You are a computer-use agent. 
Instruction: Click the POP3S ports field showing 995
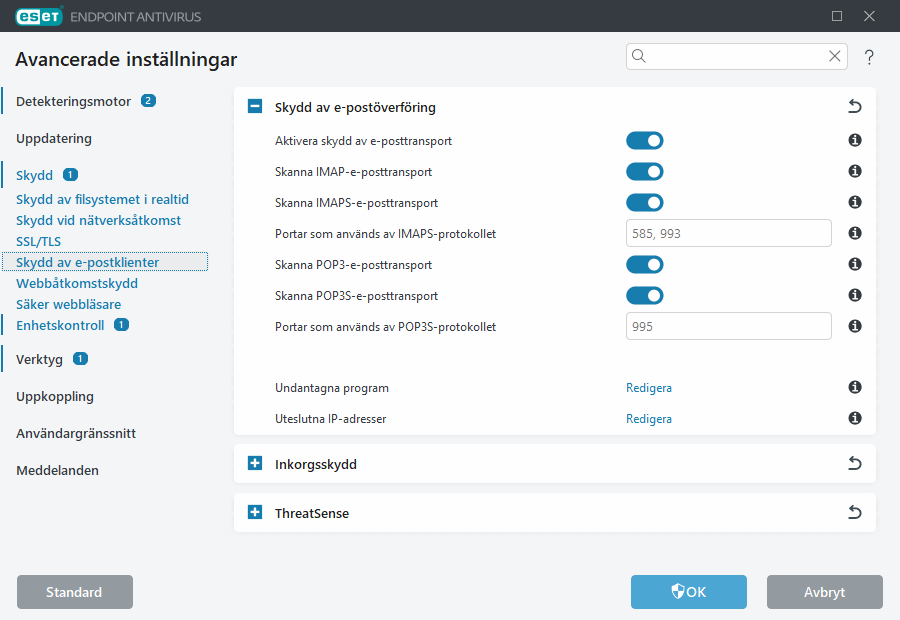pyautogui.click(x=728, y=325)
